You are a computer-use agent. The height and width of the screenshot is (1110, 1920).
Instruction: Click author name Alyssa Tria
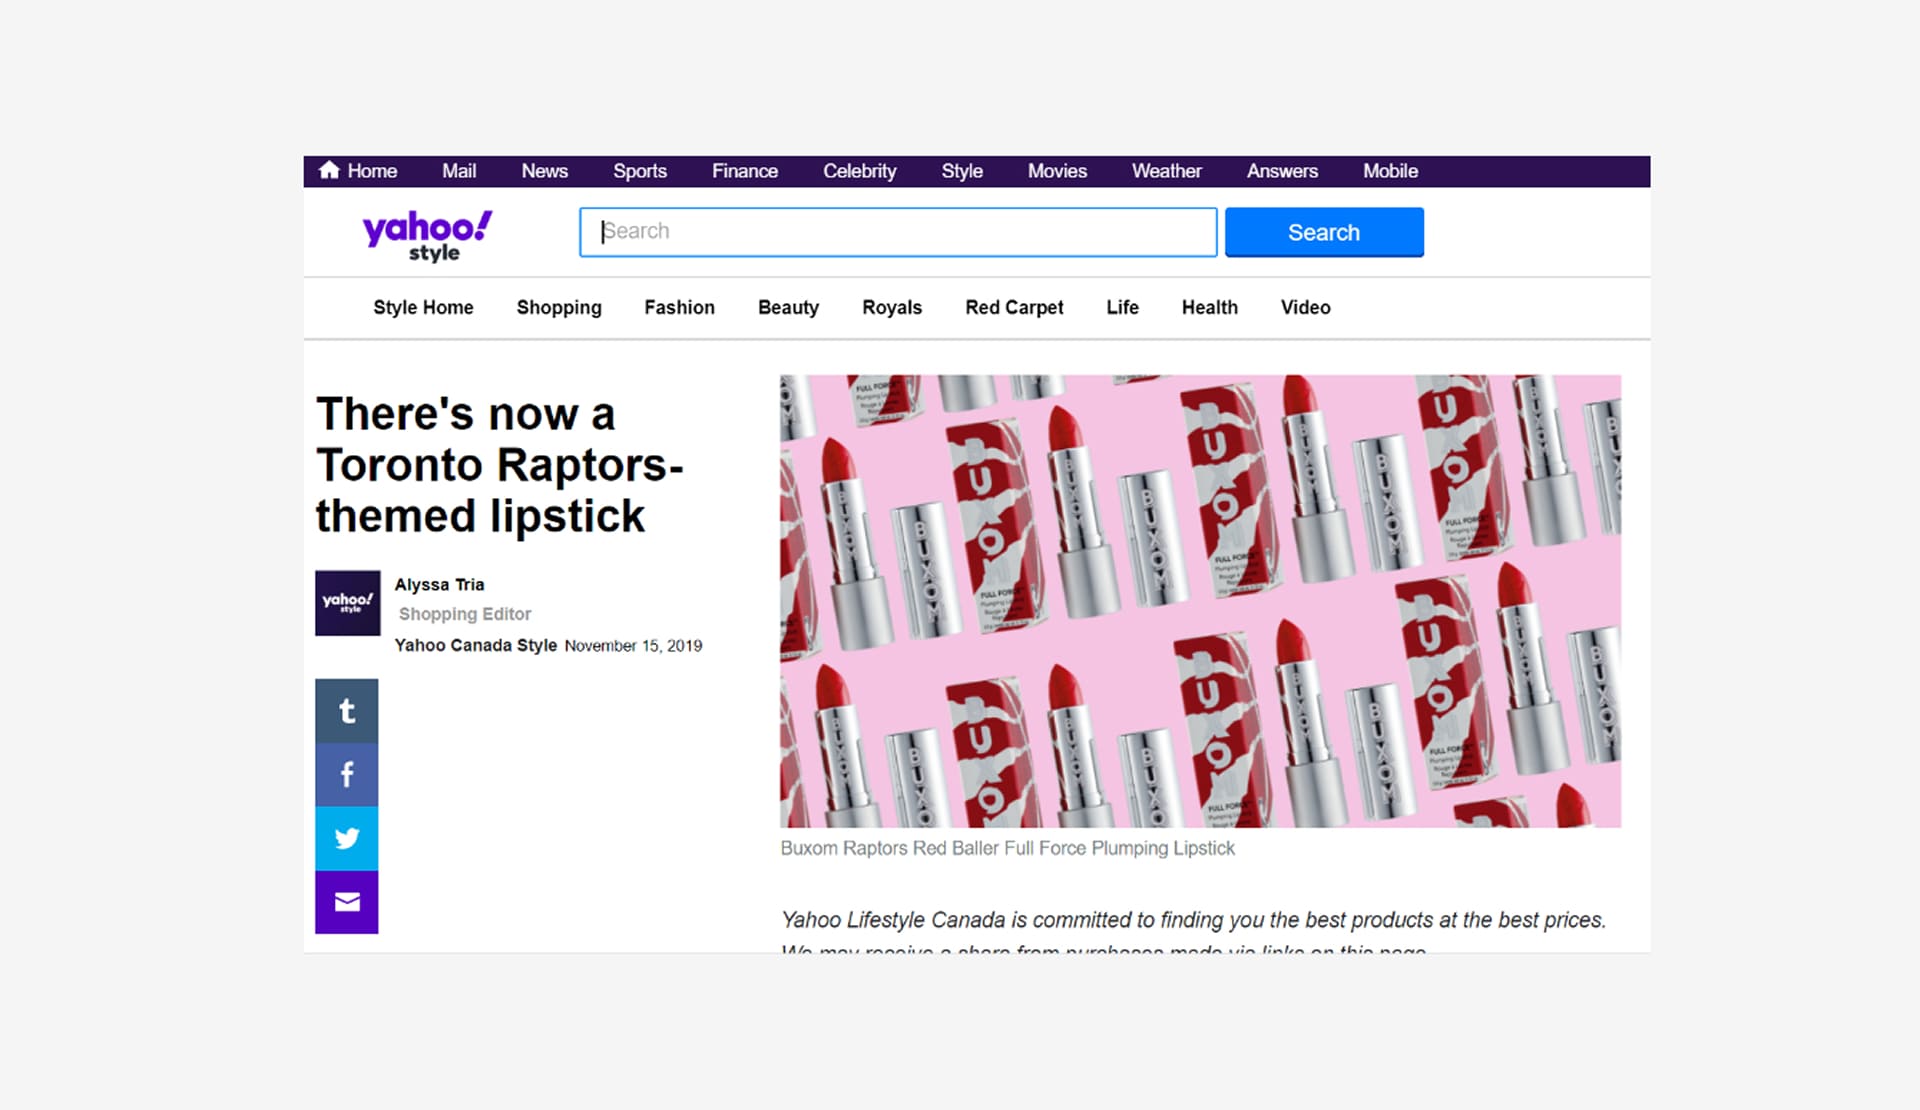tap(439, 585)
